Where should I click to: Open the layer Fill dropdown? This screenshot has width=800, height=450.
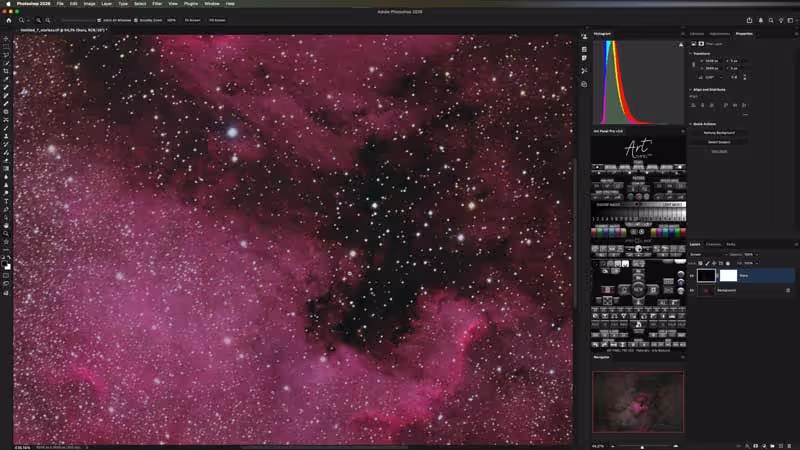(756, 263)
